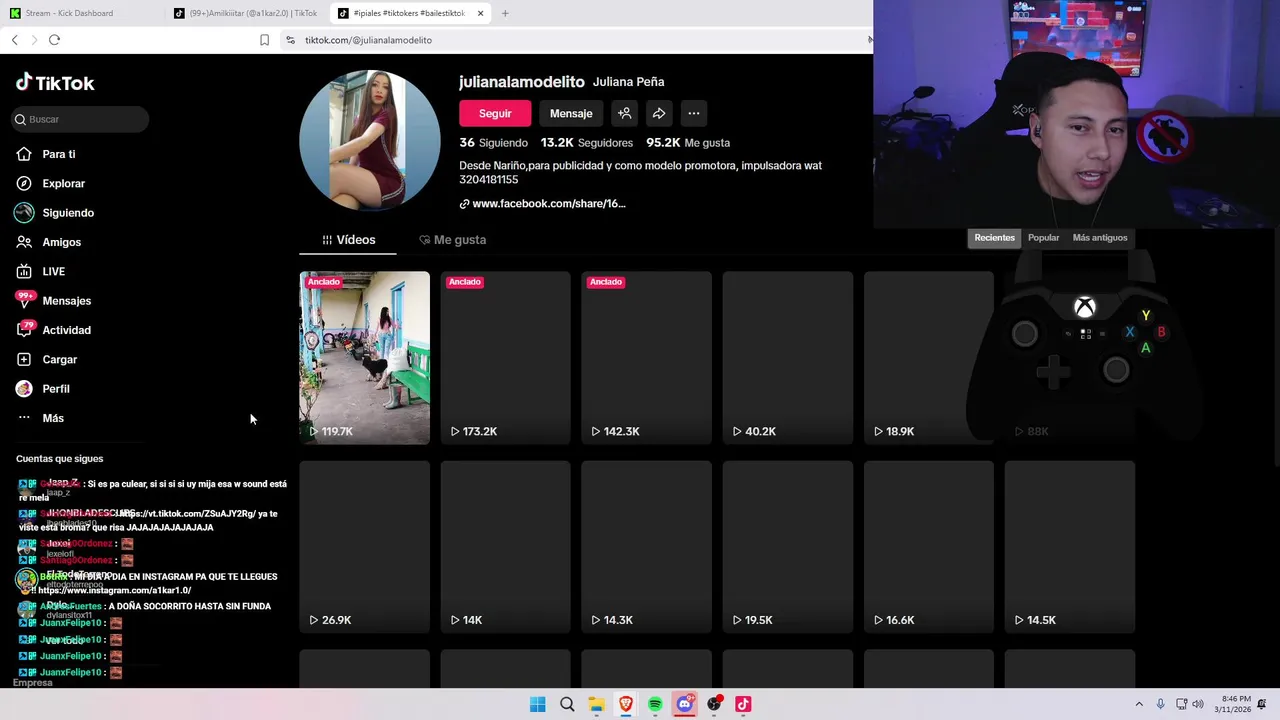
Task: Click the browser back arrow
Action: coord(15,40)
